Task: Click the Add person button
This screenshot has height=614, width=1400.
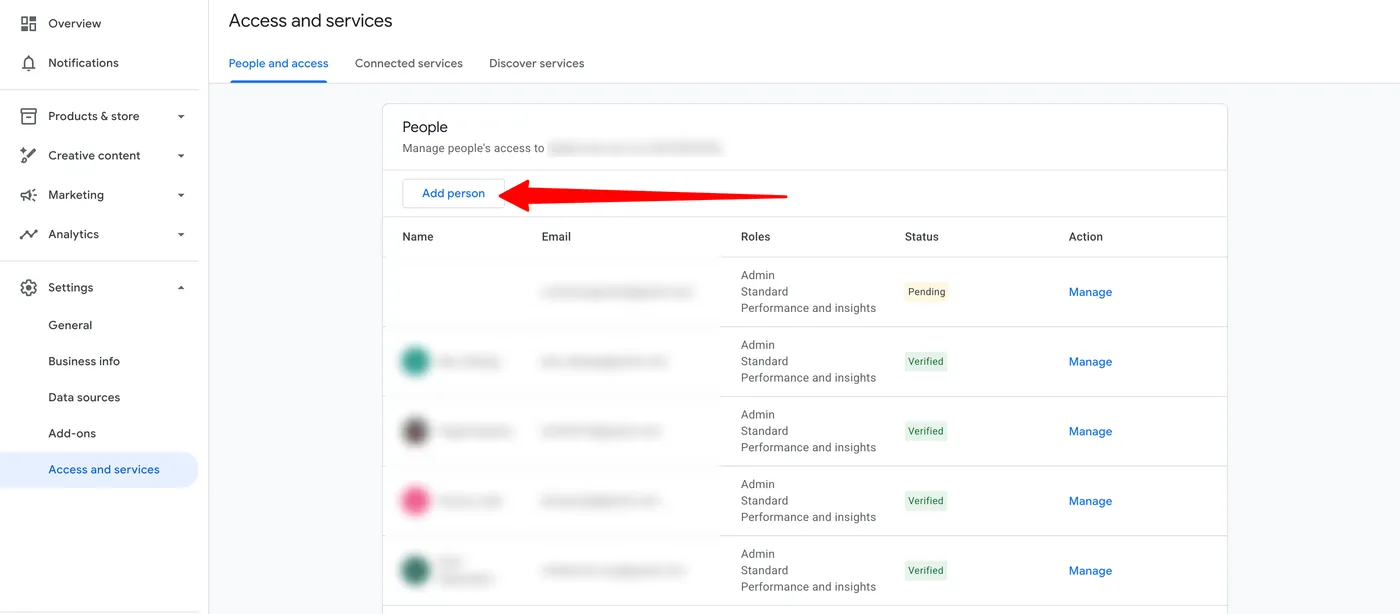Action: coord(453,193)
